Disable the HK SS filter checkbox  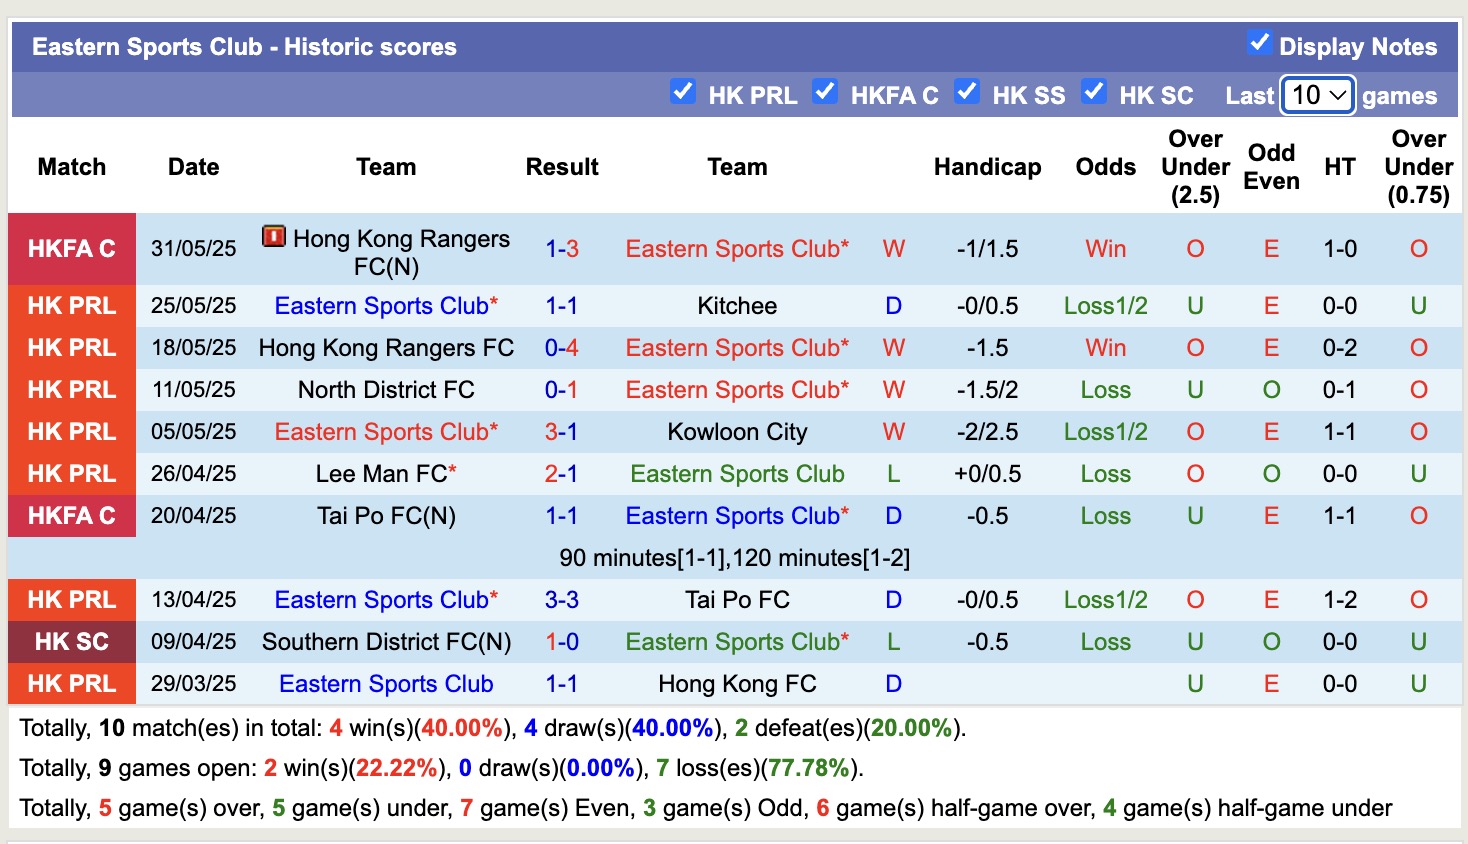(x=967, y=92)
